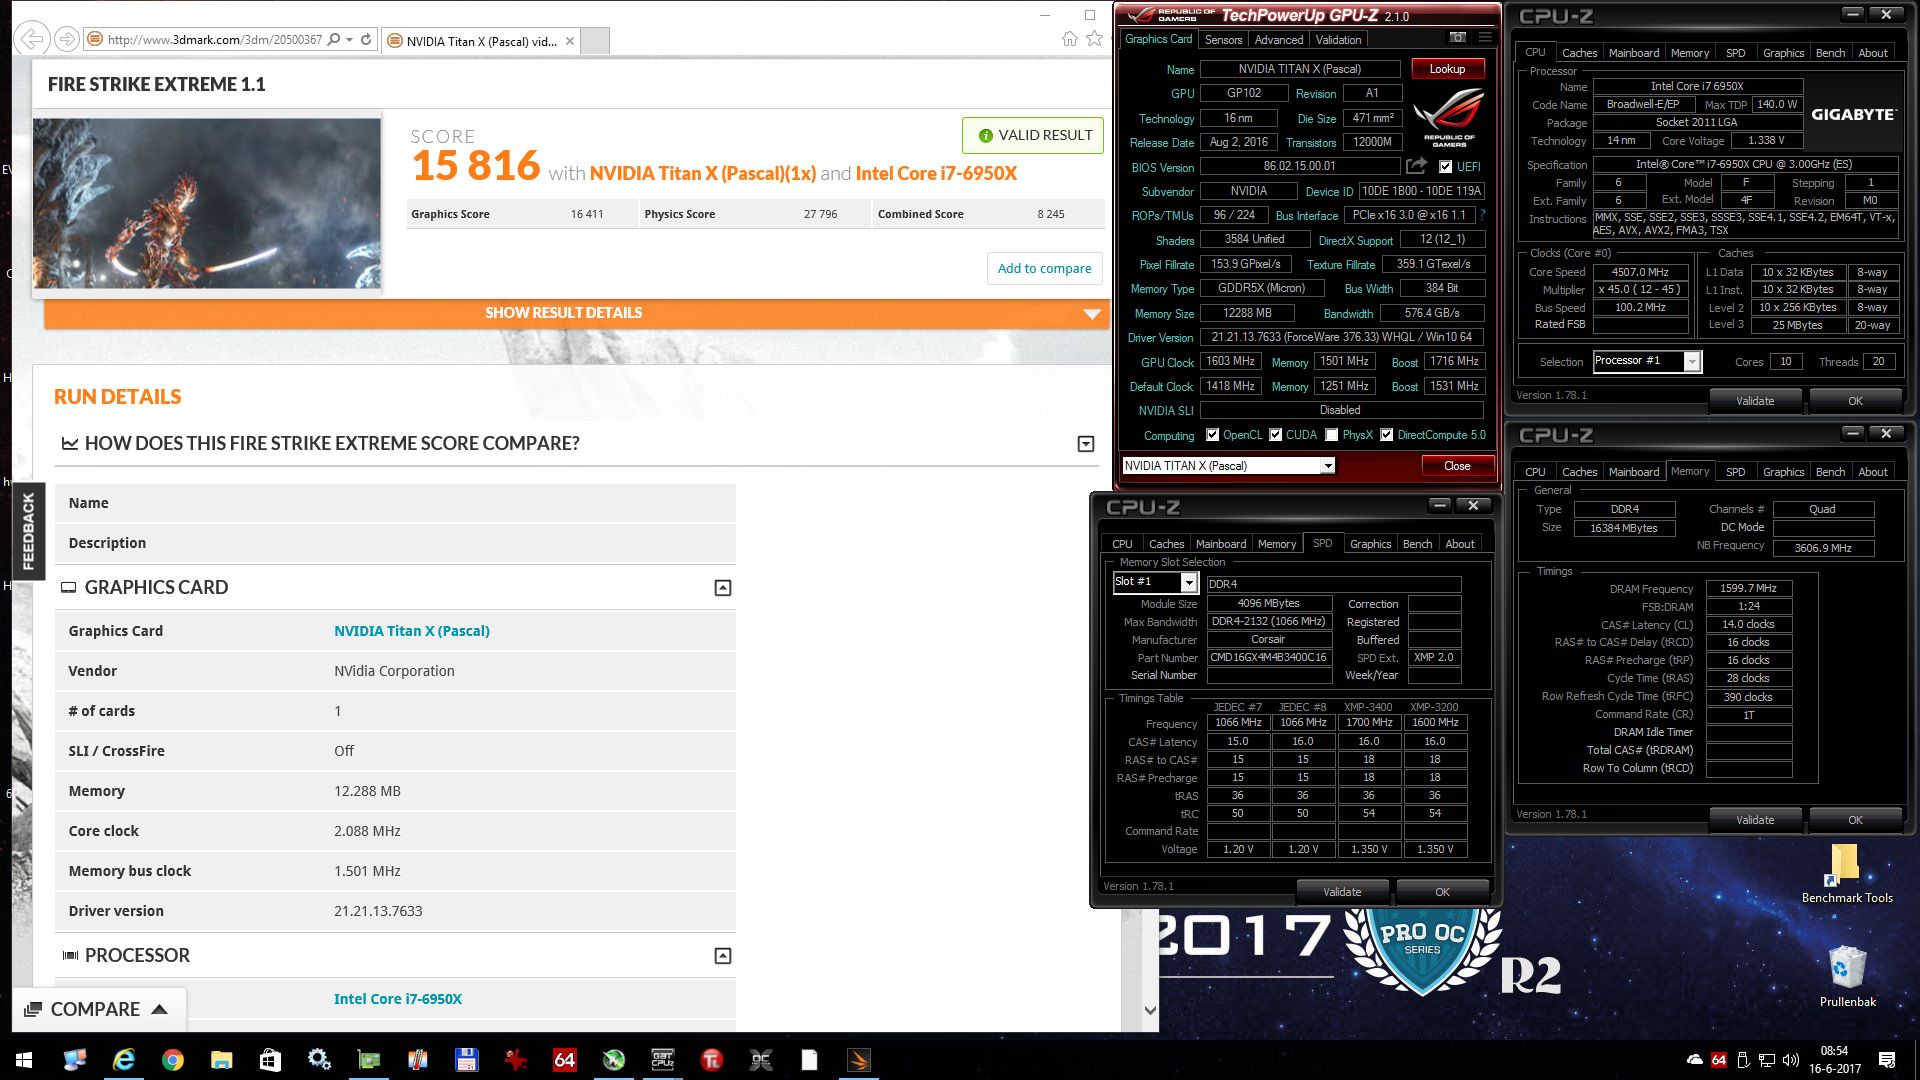This screenshot has width=1920, height=1080.
Task: Click the floppy disk taskbar icon
Action: [466, 1060]
